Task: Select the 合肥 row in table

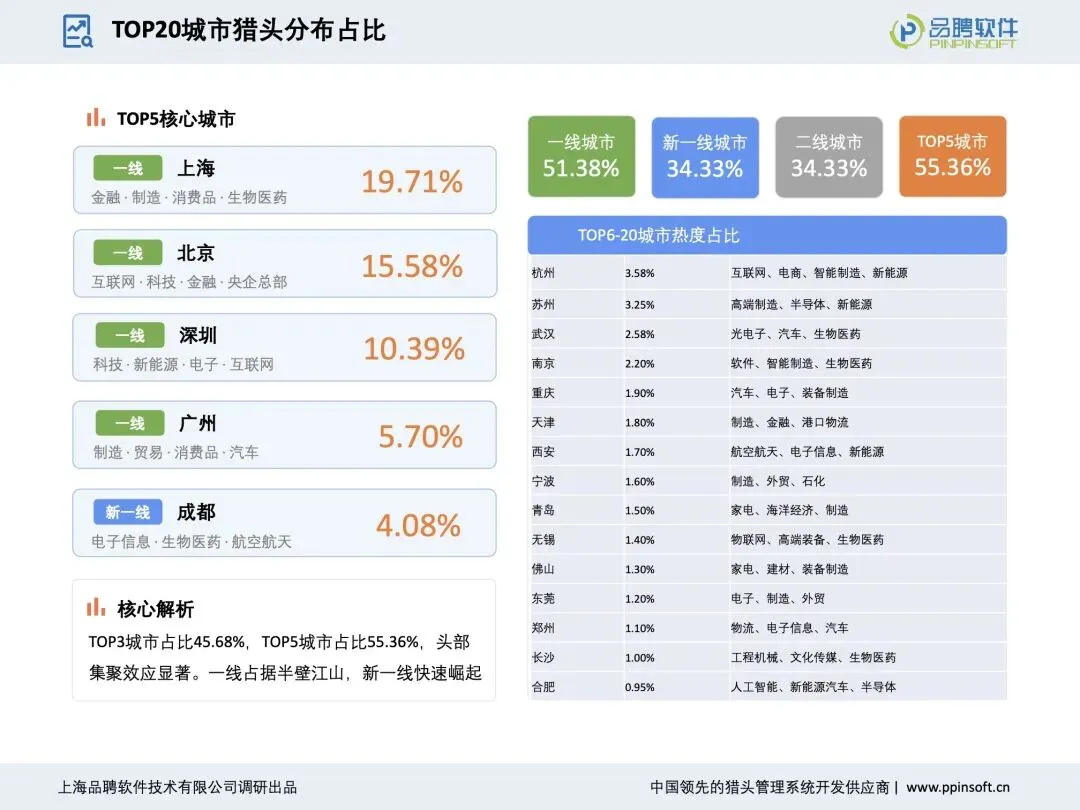Action: click(767, 687)
